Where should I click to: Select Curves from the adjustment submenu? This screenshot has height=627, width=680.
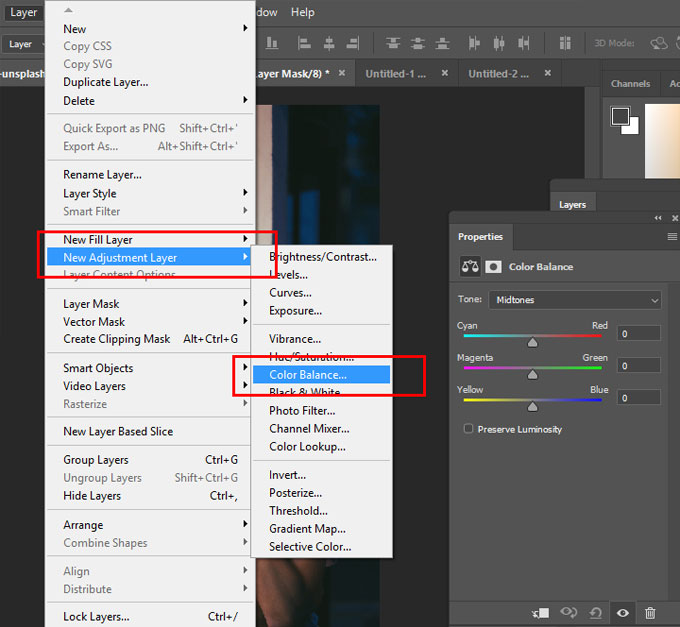290,293
